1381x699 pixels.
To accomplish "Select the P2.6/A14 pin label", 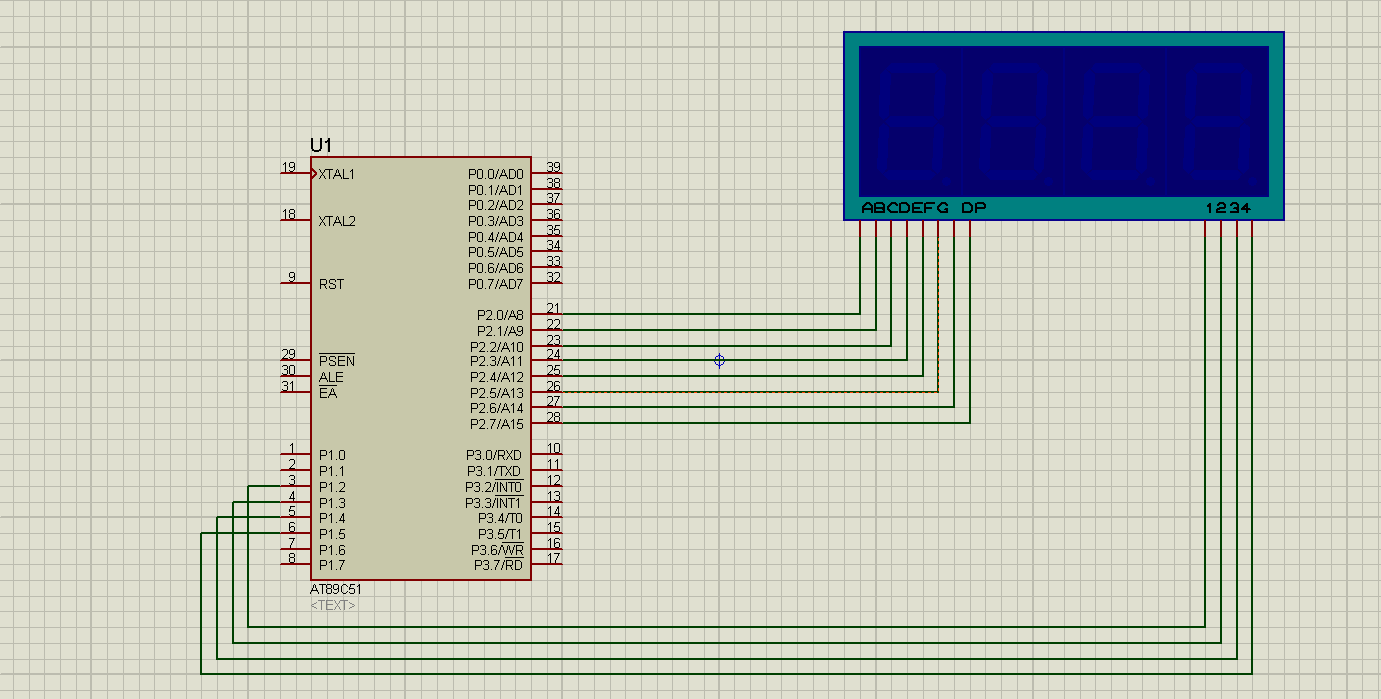I will pos(497,408).
